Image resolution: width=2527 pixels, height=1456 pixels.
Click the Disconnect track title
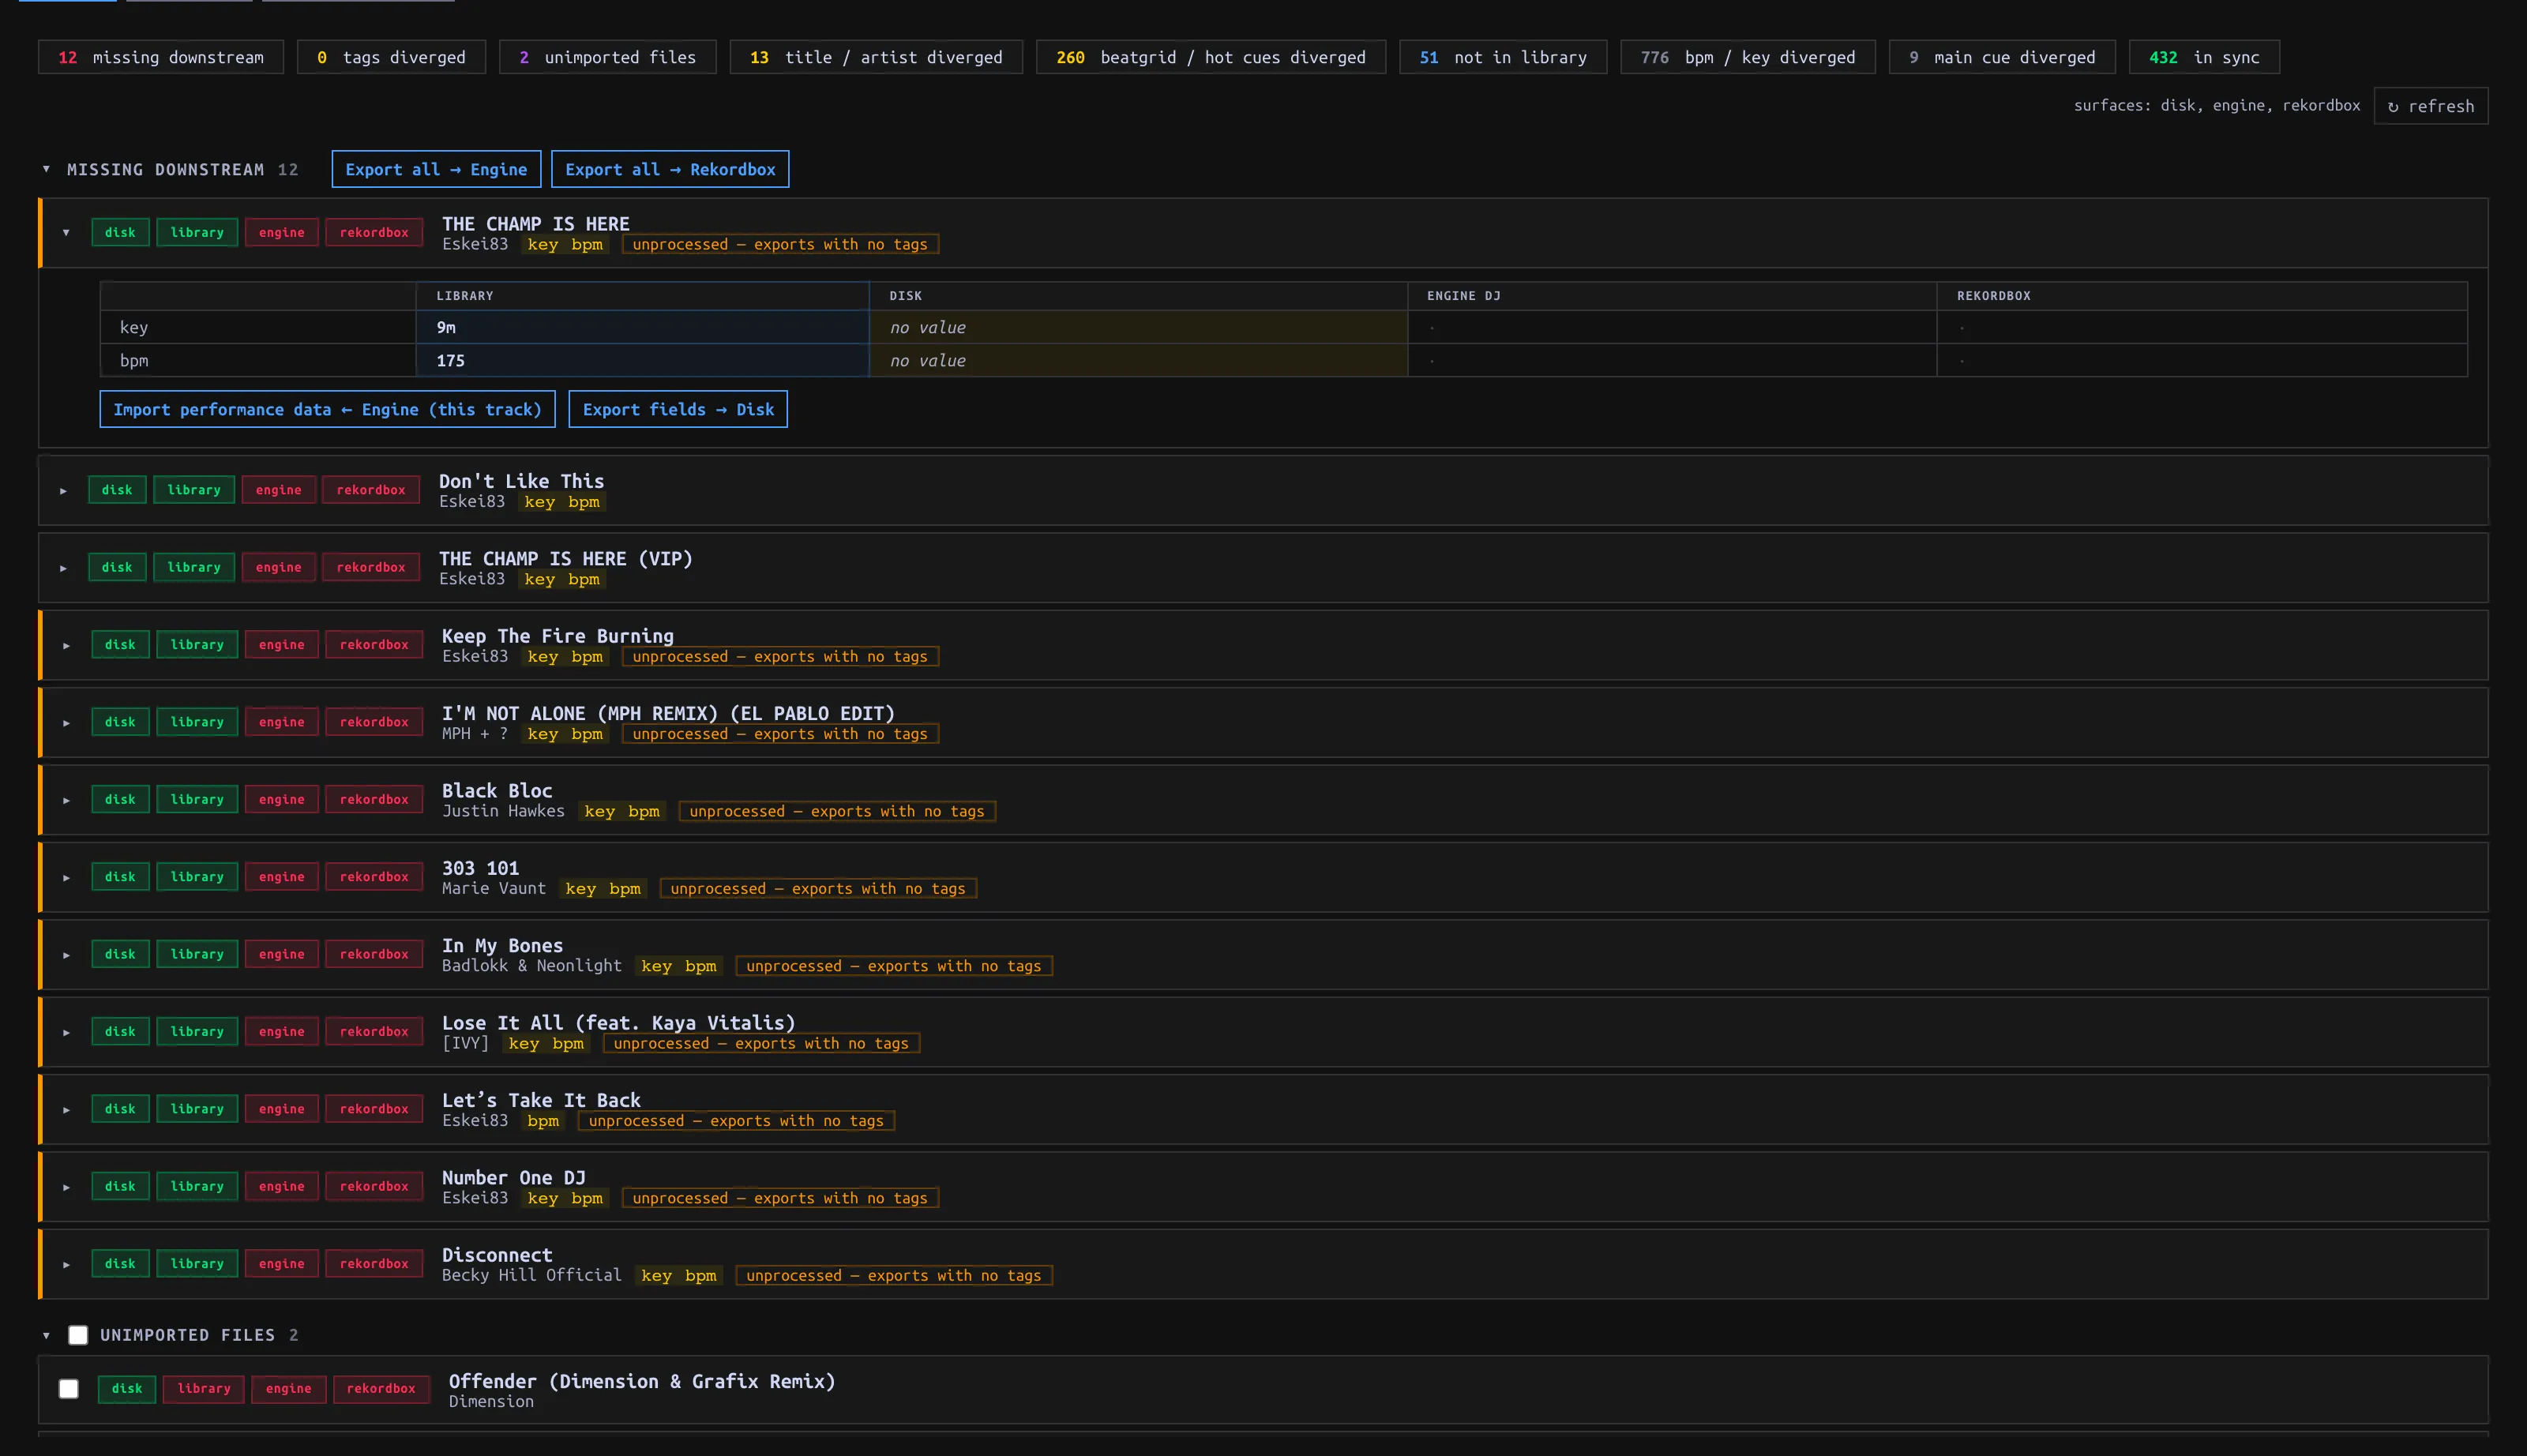point(497,1255)
